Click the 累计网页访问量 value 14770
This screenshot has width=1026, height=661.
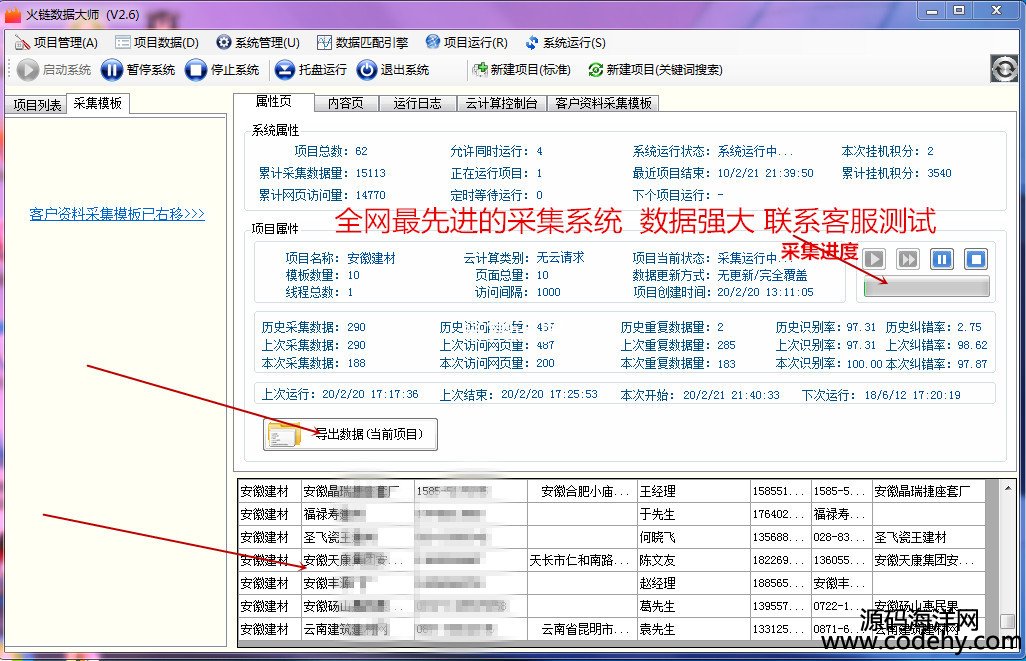[x=370, y=195]
